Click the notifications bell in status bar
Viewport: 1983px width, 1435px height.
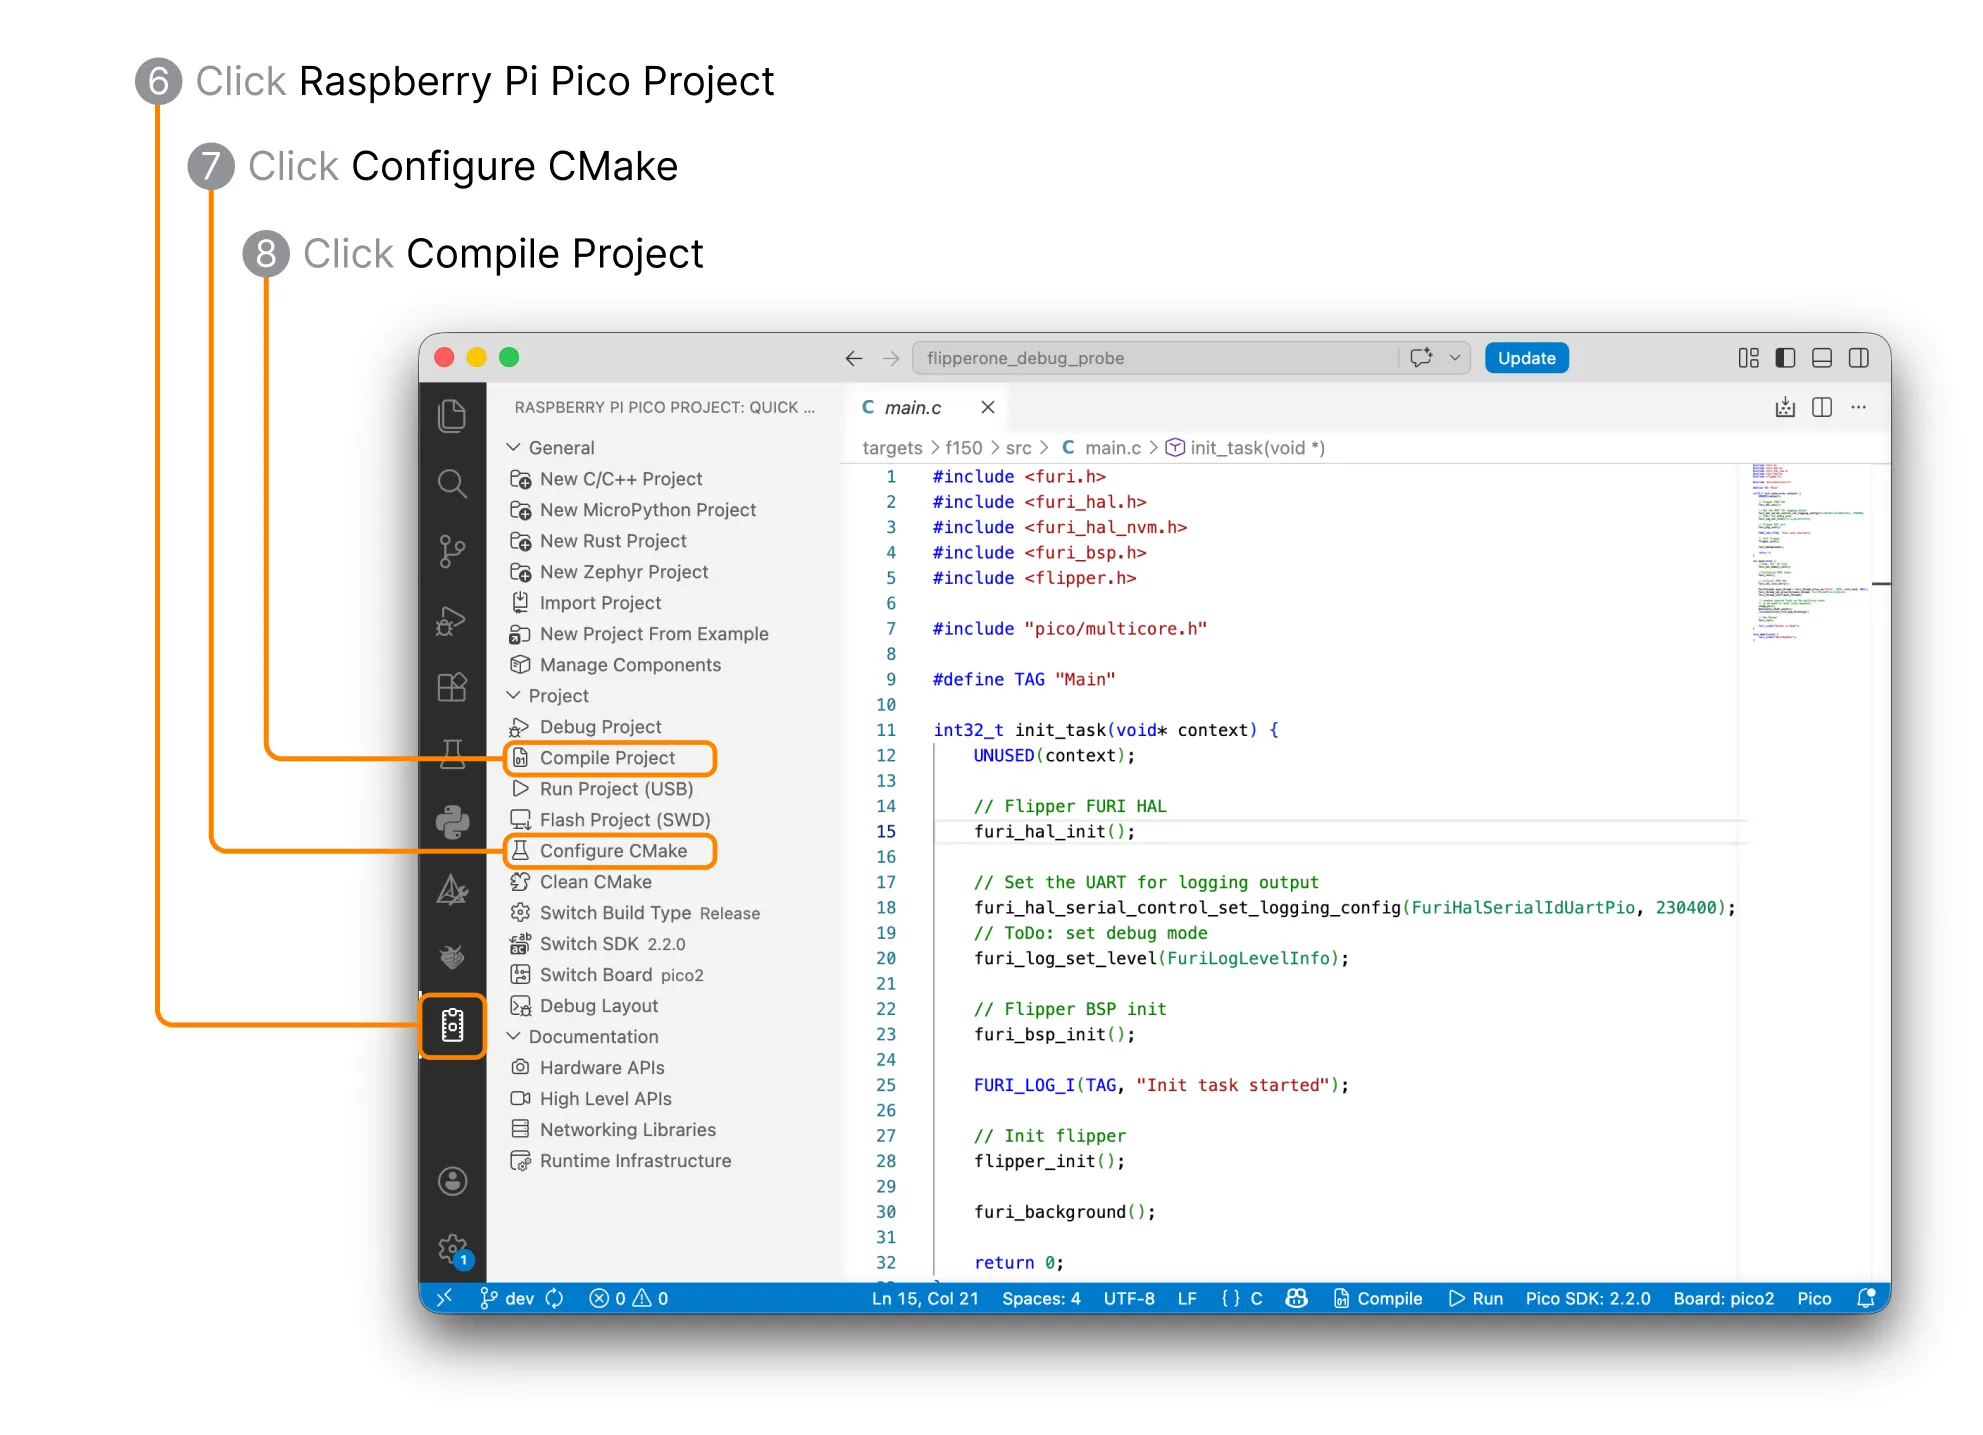[x=1865, y=1298]
